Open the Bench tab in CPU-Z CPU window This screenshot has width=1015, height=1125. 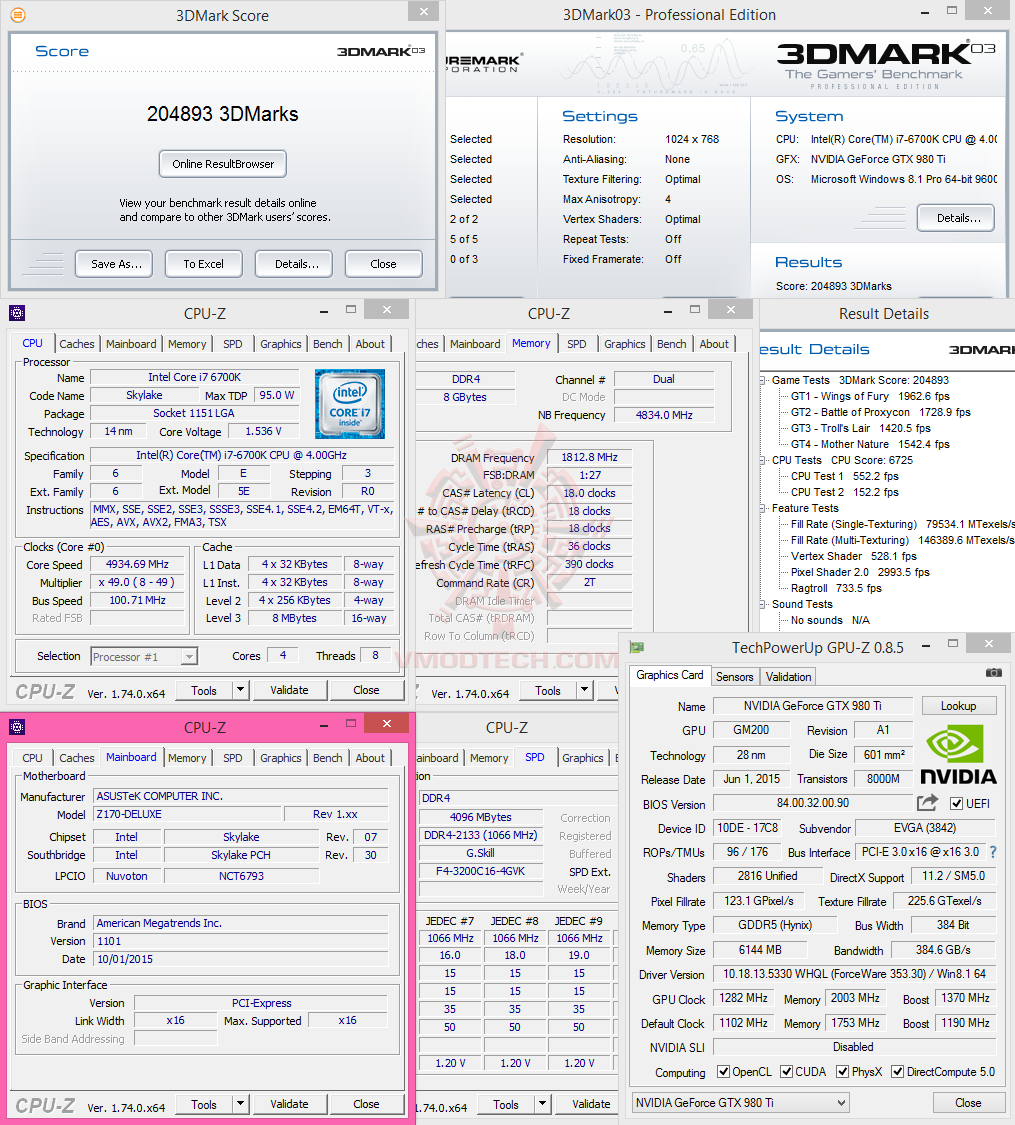coord(328,344)
